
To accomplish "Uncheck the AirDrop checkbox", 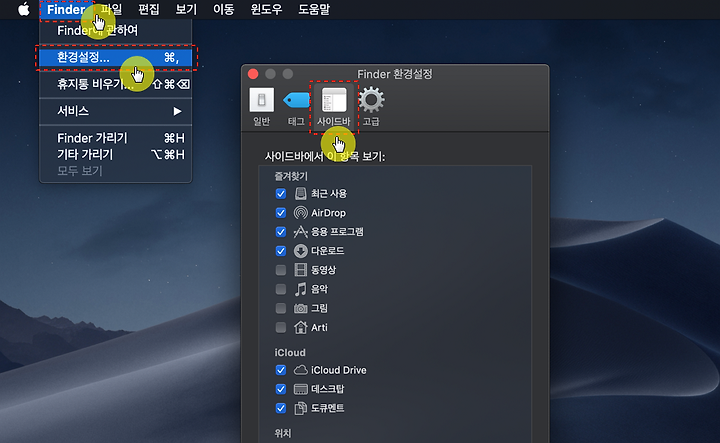I will point(281,213).
